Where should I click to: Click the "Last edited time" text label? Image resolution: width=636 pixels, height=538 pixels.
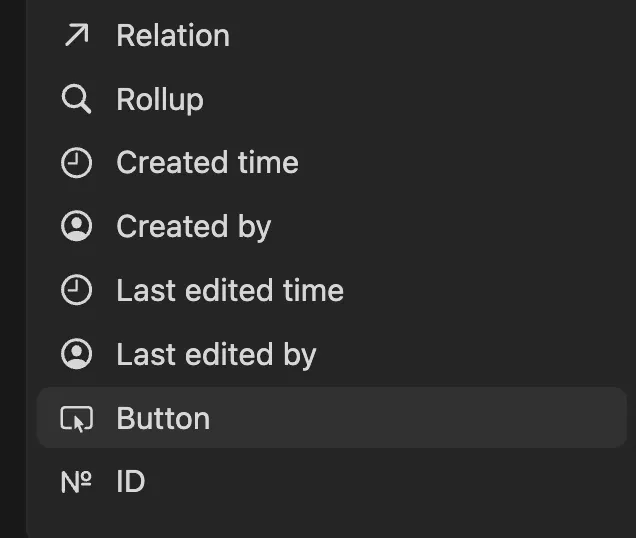[x=230, y=291]
